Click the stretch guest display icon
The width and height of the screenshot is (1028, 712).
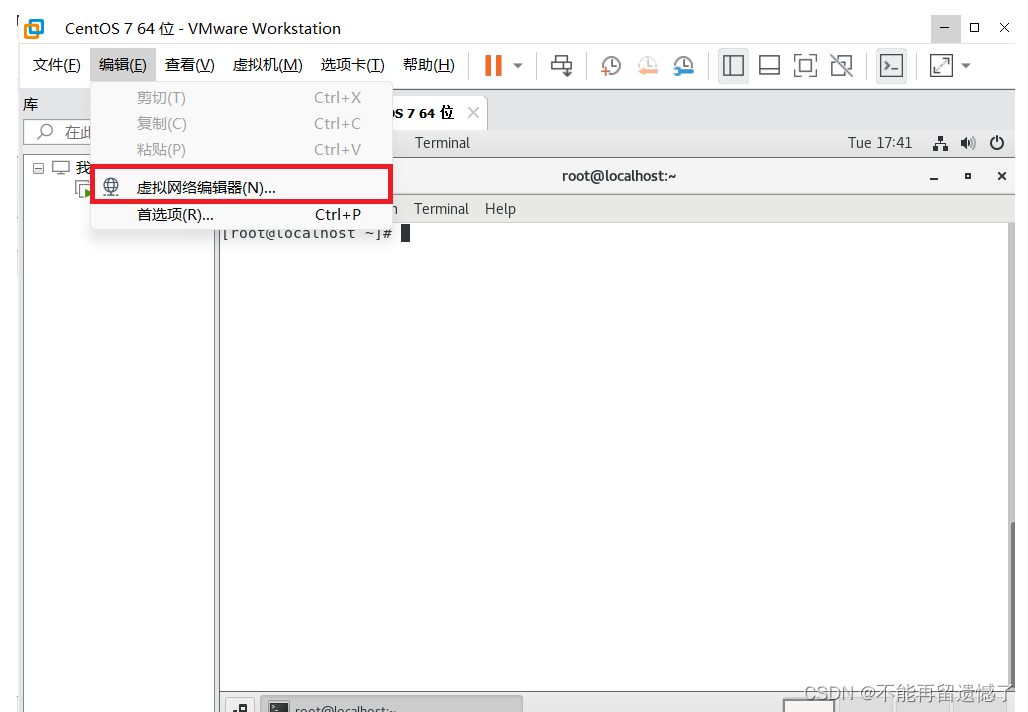[941, 66]
